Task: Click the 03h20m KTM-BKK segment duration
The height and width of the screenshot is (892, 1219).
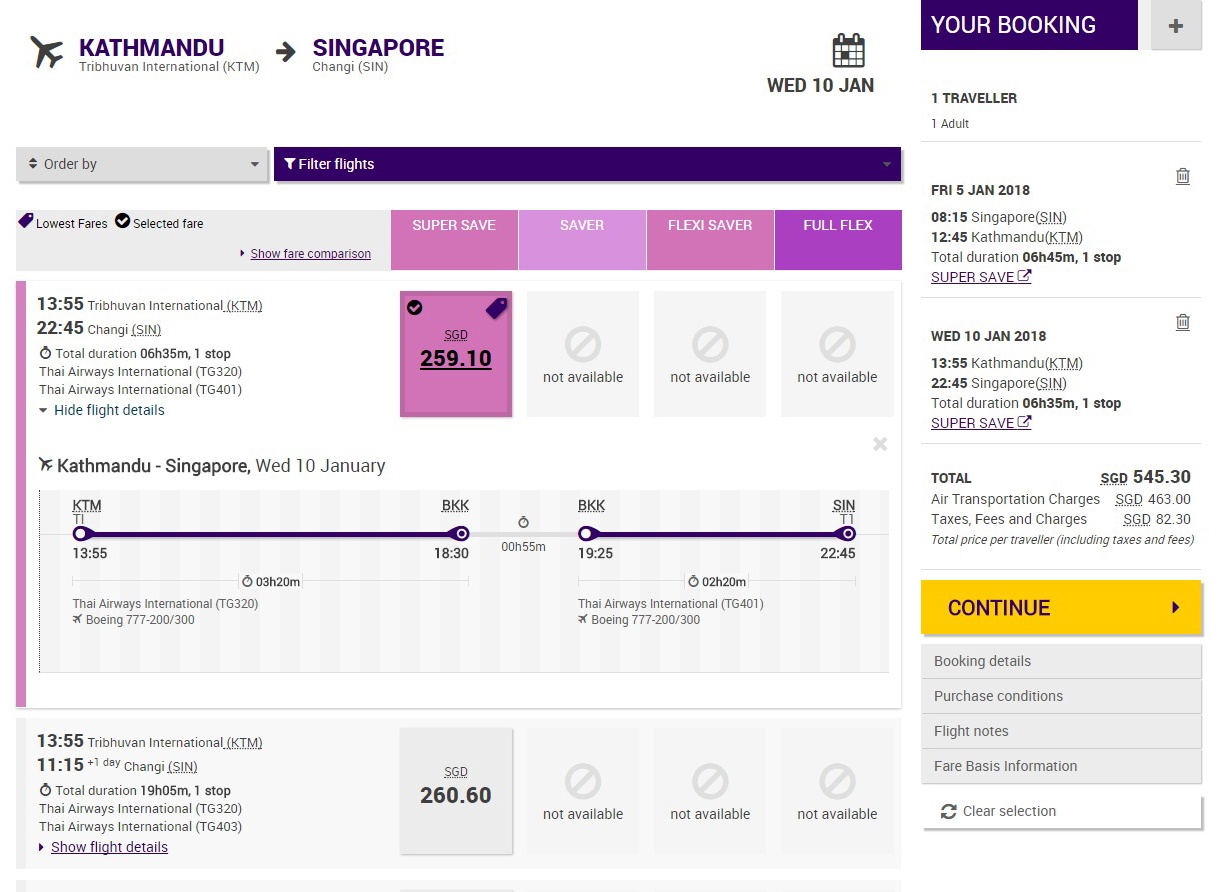Action: [270, 581]
